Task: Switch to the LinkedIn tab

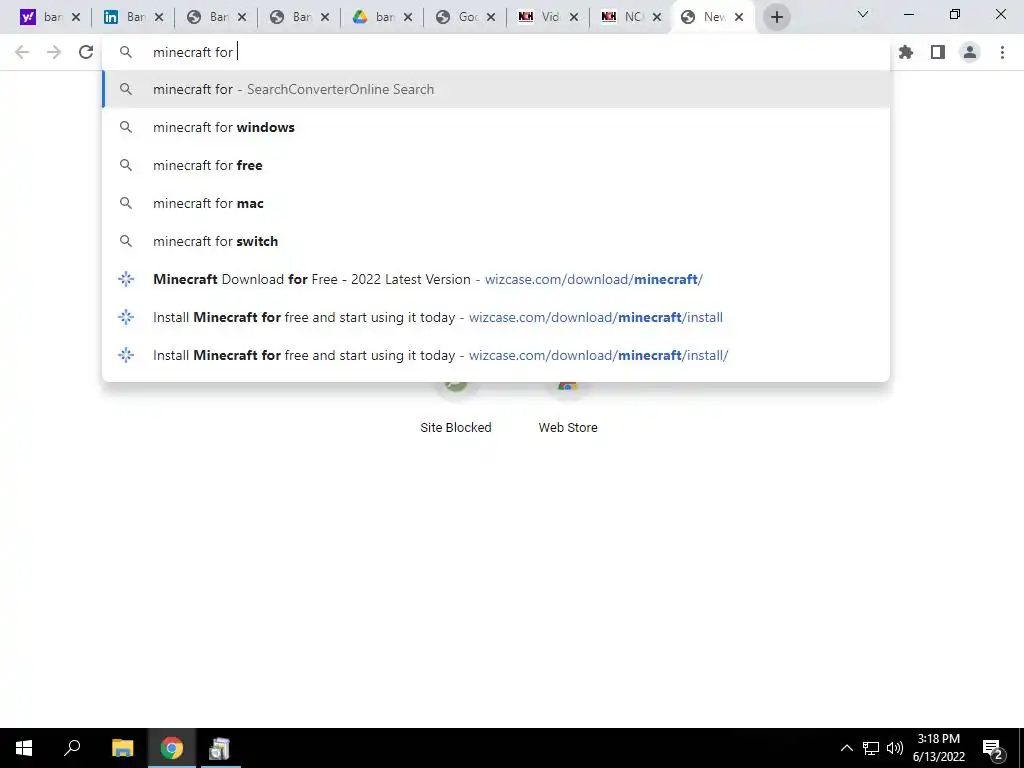Action: pyautogui.click(x=126, y=18)
